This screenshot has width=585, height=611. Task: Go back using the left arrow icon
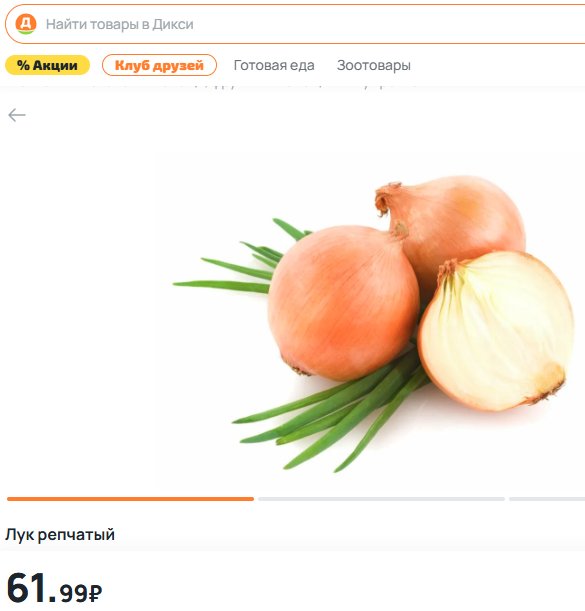click(x=17, y=115)
